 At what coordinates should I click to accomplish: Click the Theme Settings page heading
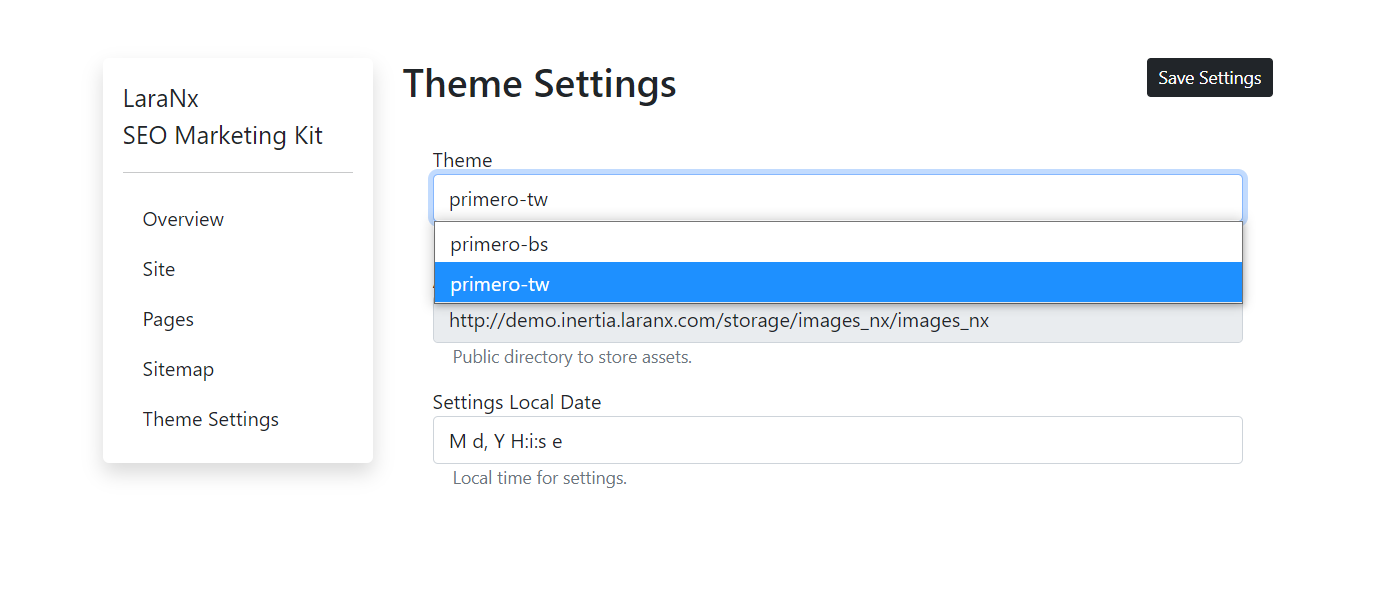click(539, 84)
